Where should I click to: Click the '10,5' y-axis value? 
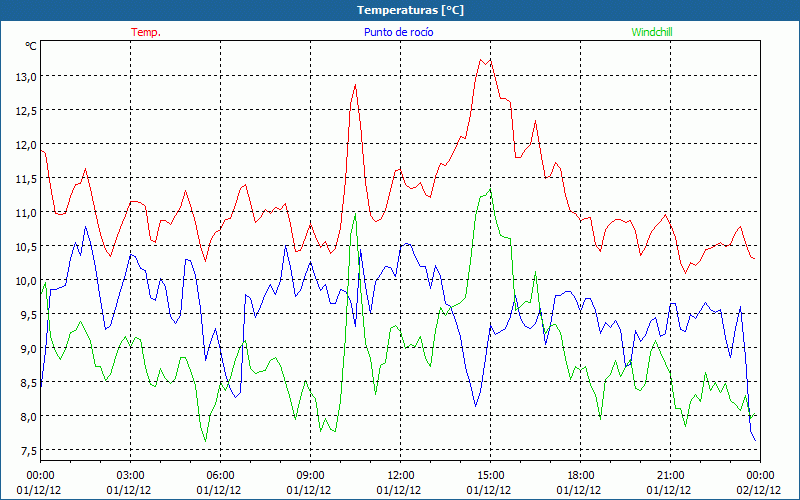26,246
